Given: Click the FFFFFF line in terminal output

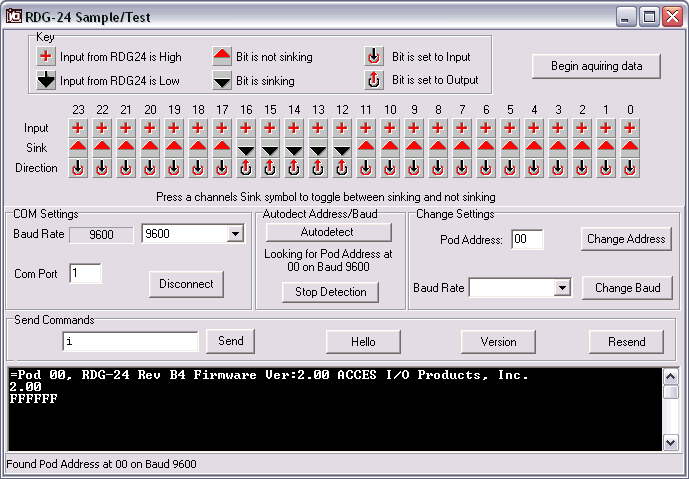Looking at the screenshot, I should pos(33,399).
